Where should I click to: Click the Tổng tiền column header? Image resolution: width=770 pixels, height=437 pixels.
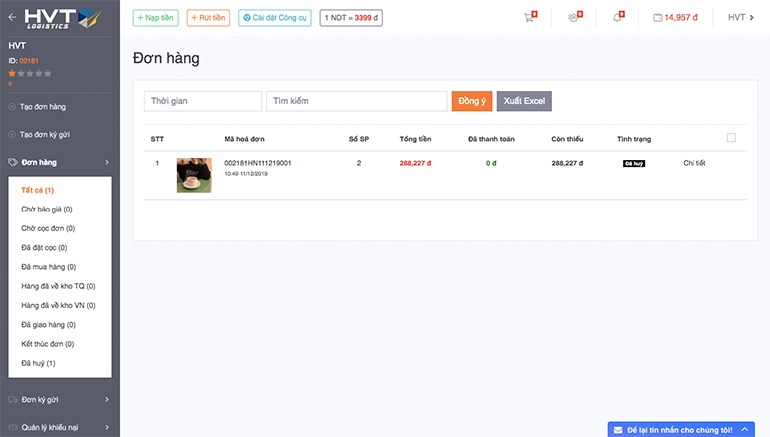415,139
